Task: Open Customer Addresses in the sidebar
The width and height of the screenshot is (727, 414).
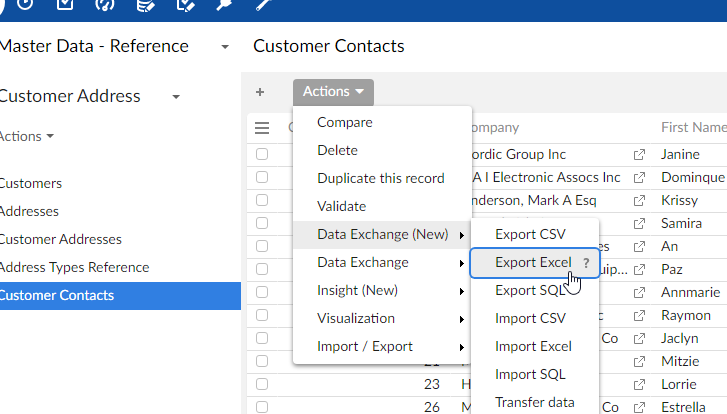Action: pyautogui.click(x=60, y=240)
